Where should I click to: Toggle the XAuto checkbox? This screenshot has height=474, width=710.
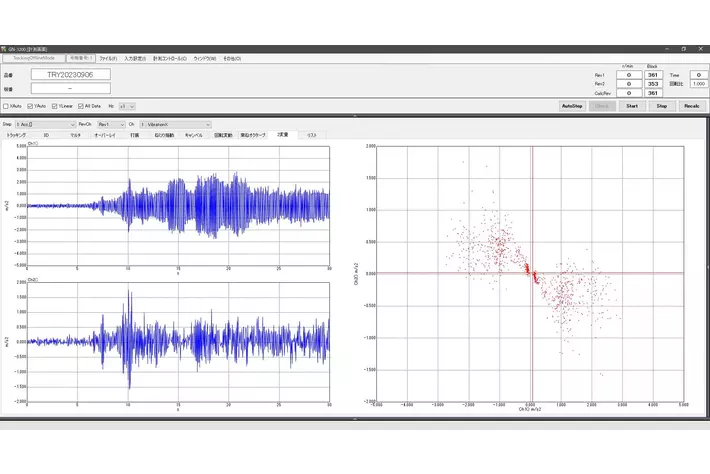[6, 105]
